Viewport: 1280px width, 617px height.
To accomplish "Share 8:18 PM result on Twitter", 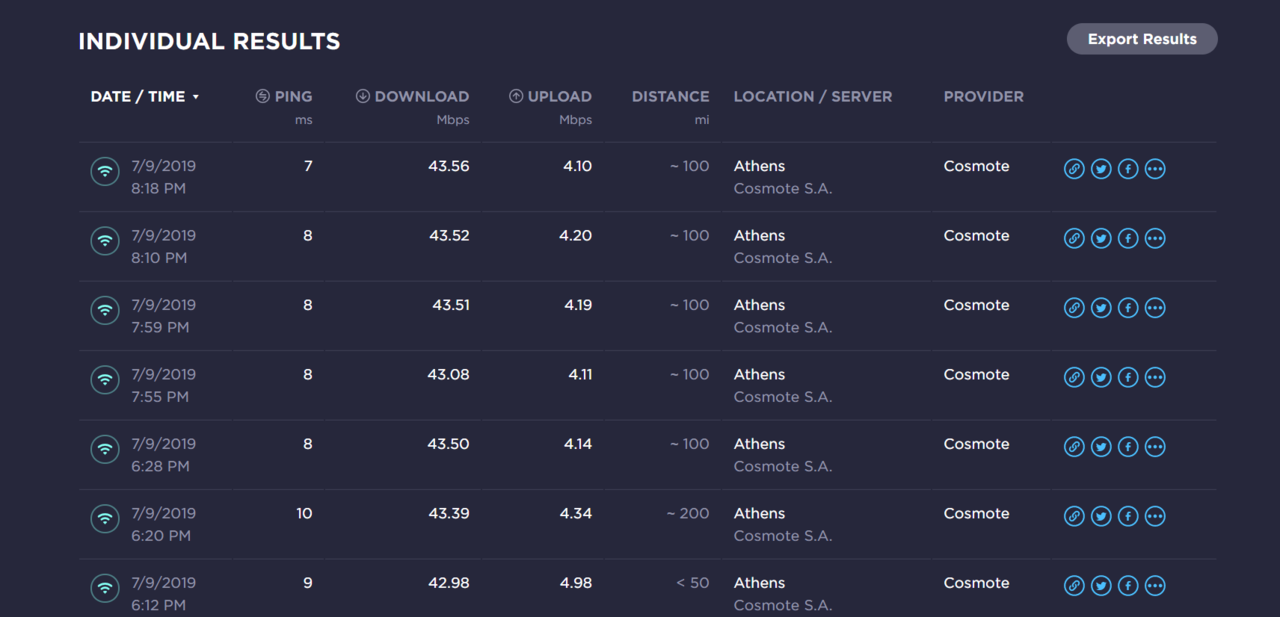I will click(x=1101, y=169).
